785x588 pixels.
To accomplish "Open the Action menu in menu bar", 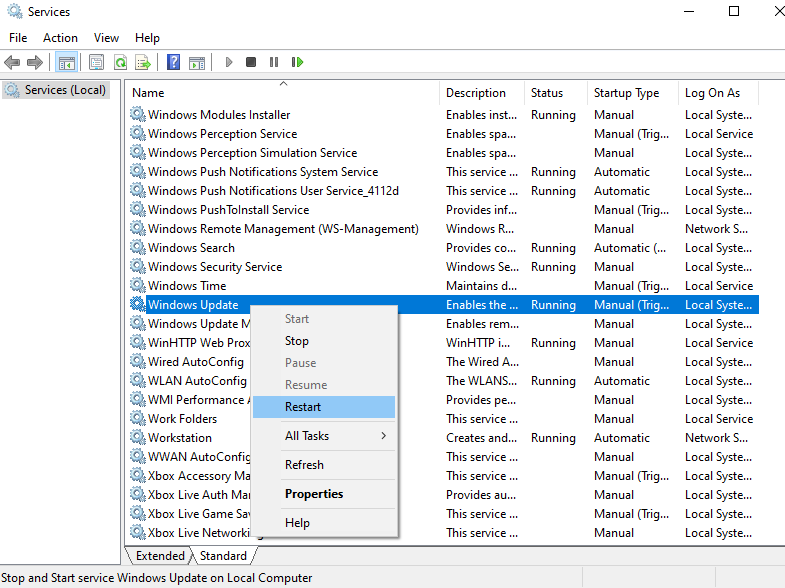I will pos(60,37).
